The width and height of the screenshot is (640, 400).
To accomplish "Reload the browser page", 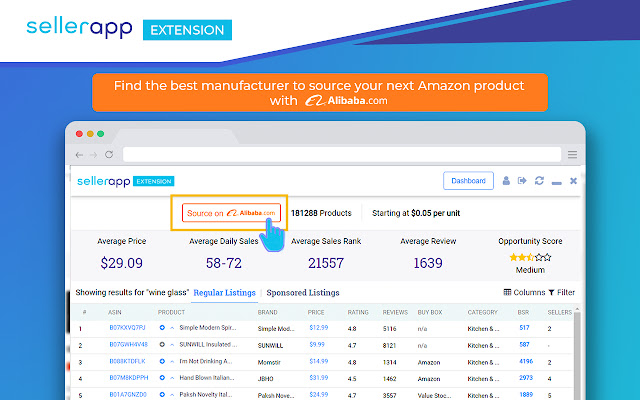I will point(109,155).
